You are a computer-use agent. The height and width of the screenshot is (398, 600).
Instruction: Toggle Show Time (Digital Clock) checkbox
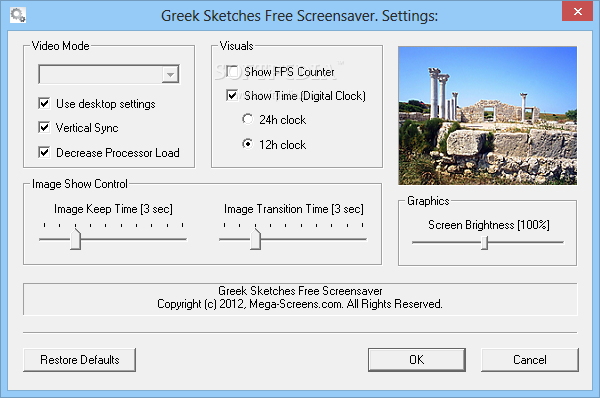pos(232,95)
